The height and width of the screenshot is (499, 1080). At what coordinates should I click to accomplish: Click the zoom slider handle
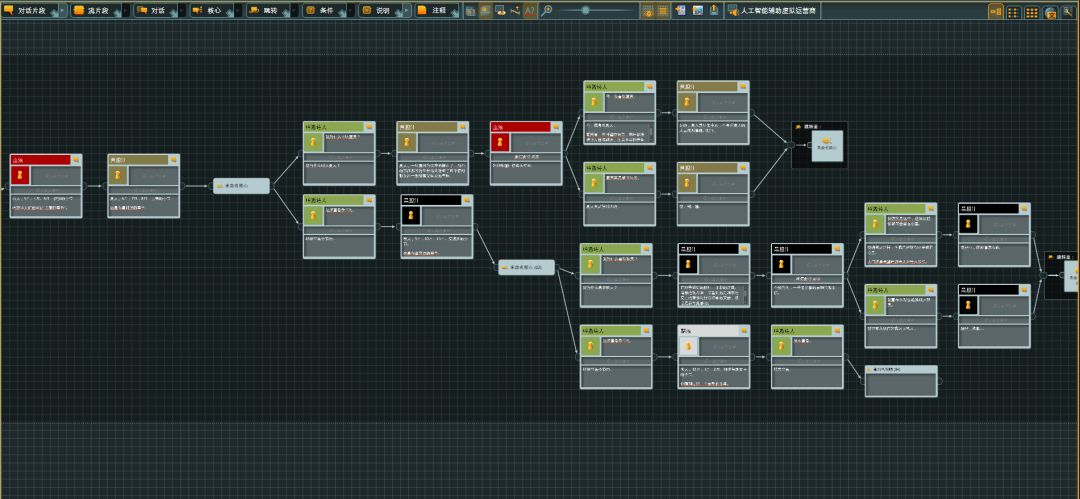point(585,10)
